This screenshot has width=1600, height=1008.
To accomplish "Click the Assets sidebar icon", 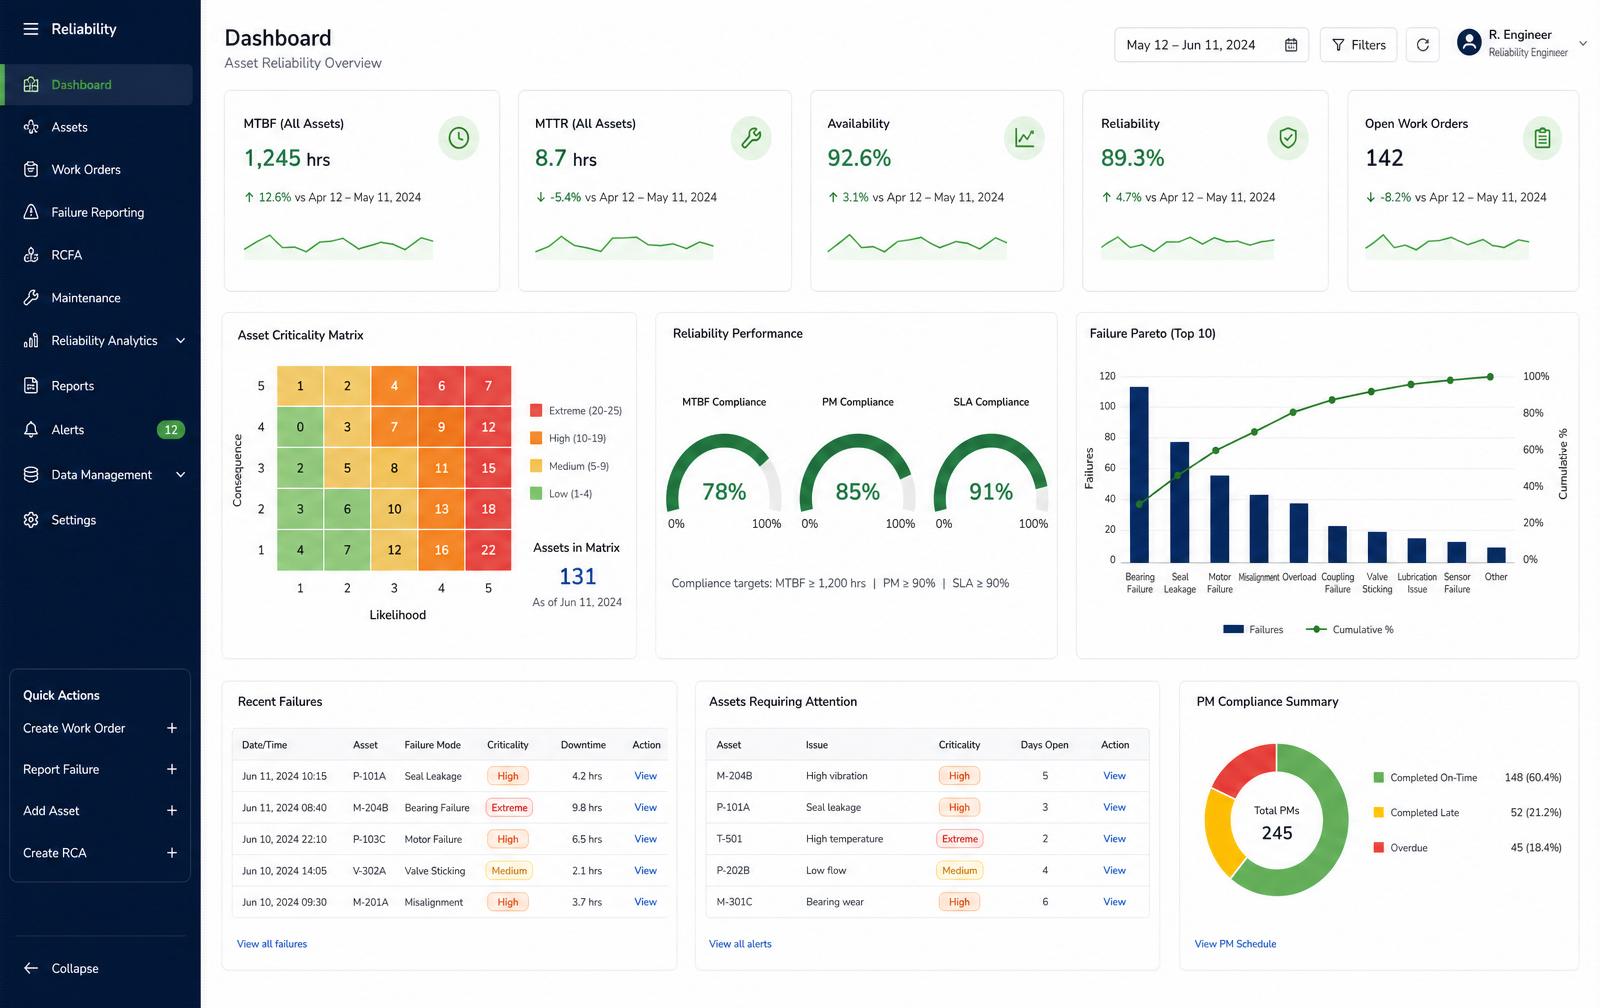I will (31, 127).
